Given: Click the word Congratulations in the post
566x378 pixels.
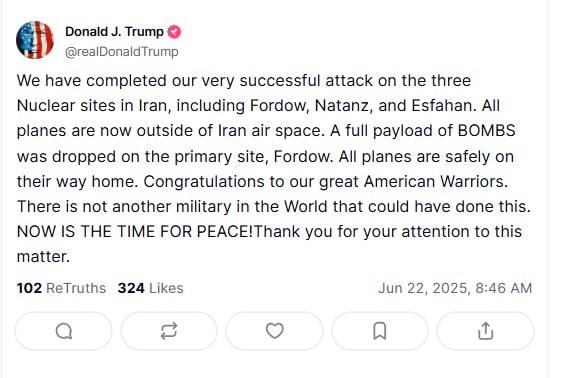Looking at the screenshot, I should tap(204, 181).
